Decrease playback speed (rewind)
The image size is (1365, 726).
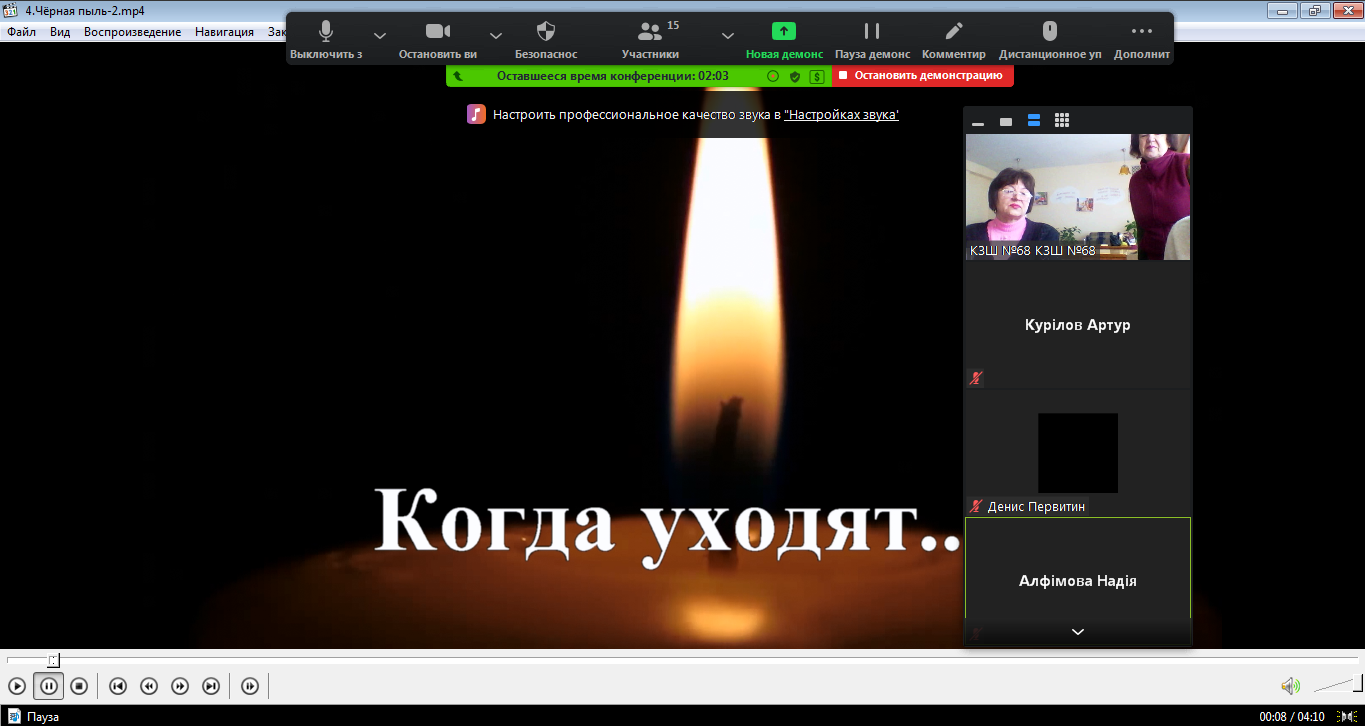click(149, 686)
